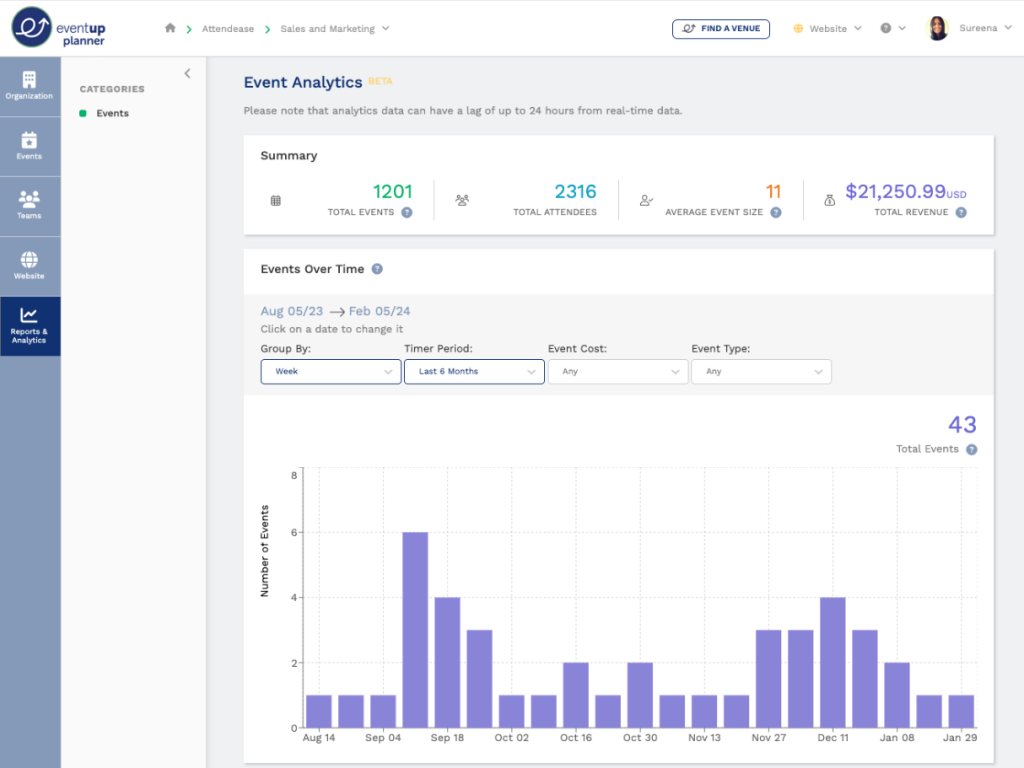The height and width of the screenshot is (768, 1024).
Task: Click the 43 total events number
Action: [962, 424]
